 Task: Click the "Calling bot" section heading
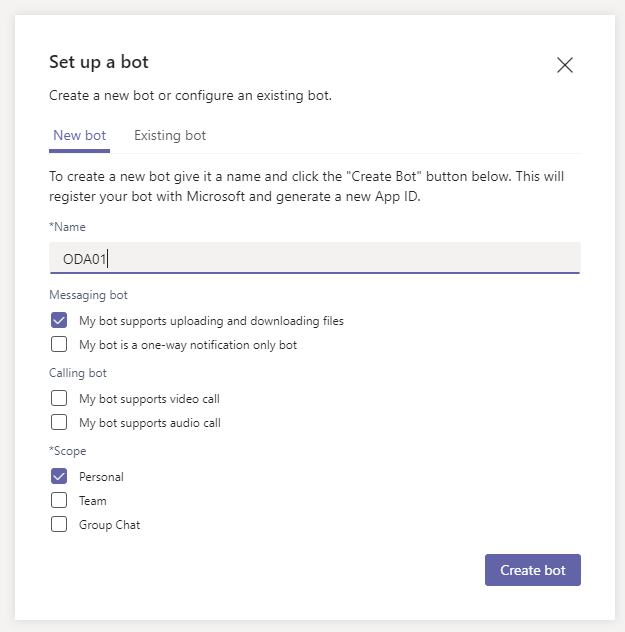click(77, 373)
